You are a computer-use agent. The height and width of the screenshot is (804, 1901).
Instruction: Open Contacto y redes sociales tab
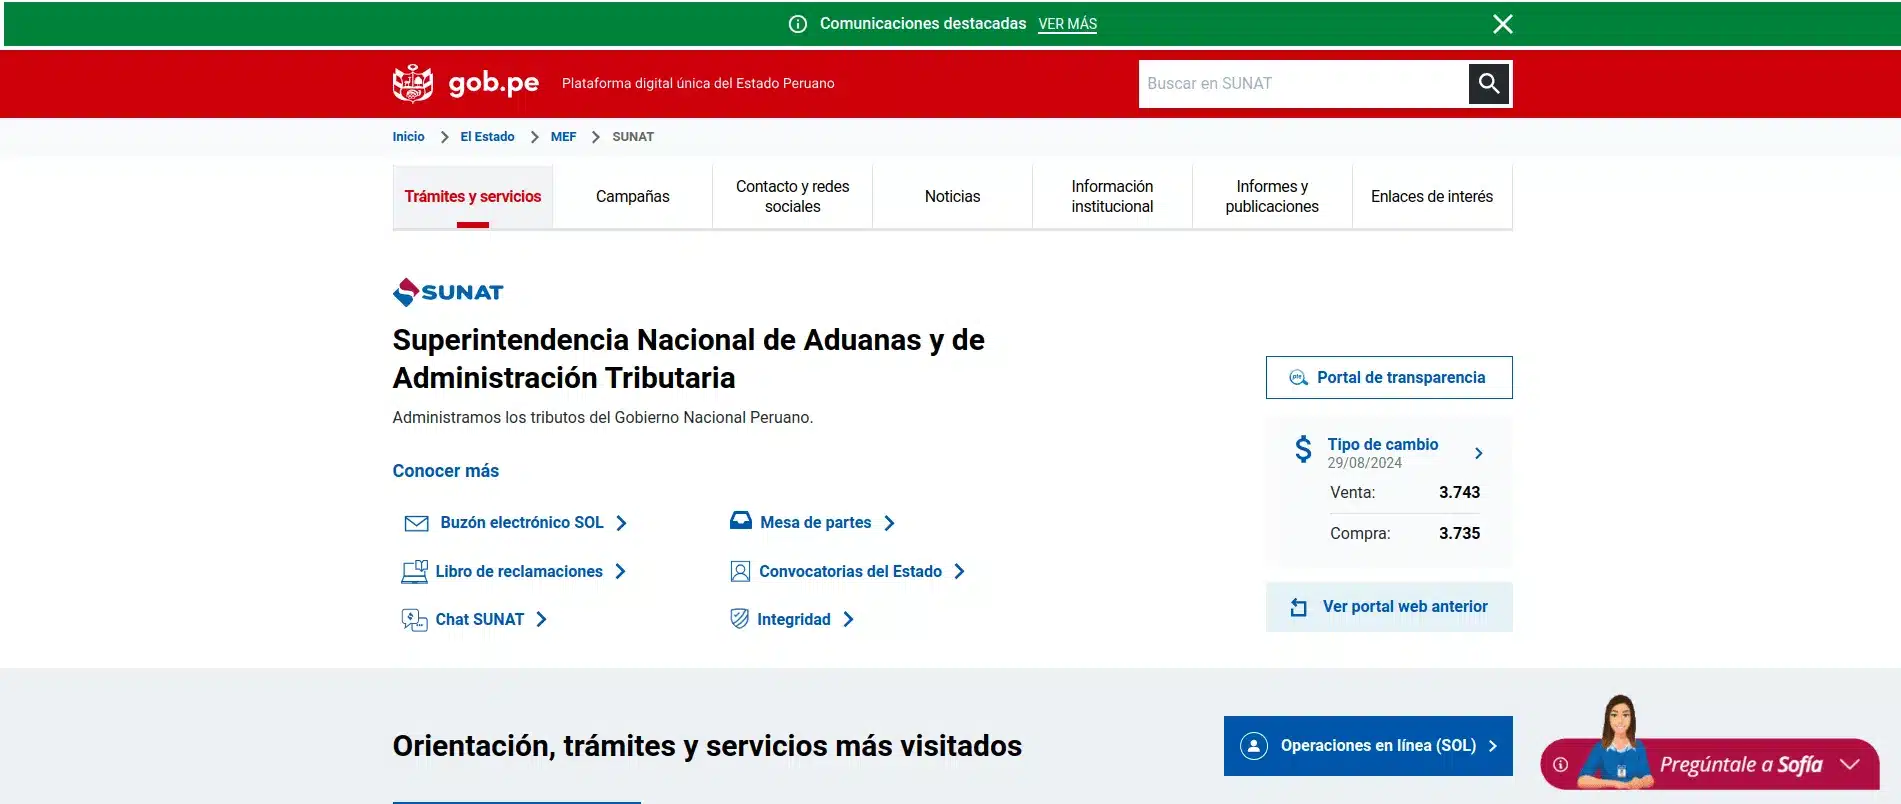click(x=793, y=197)
